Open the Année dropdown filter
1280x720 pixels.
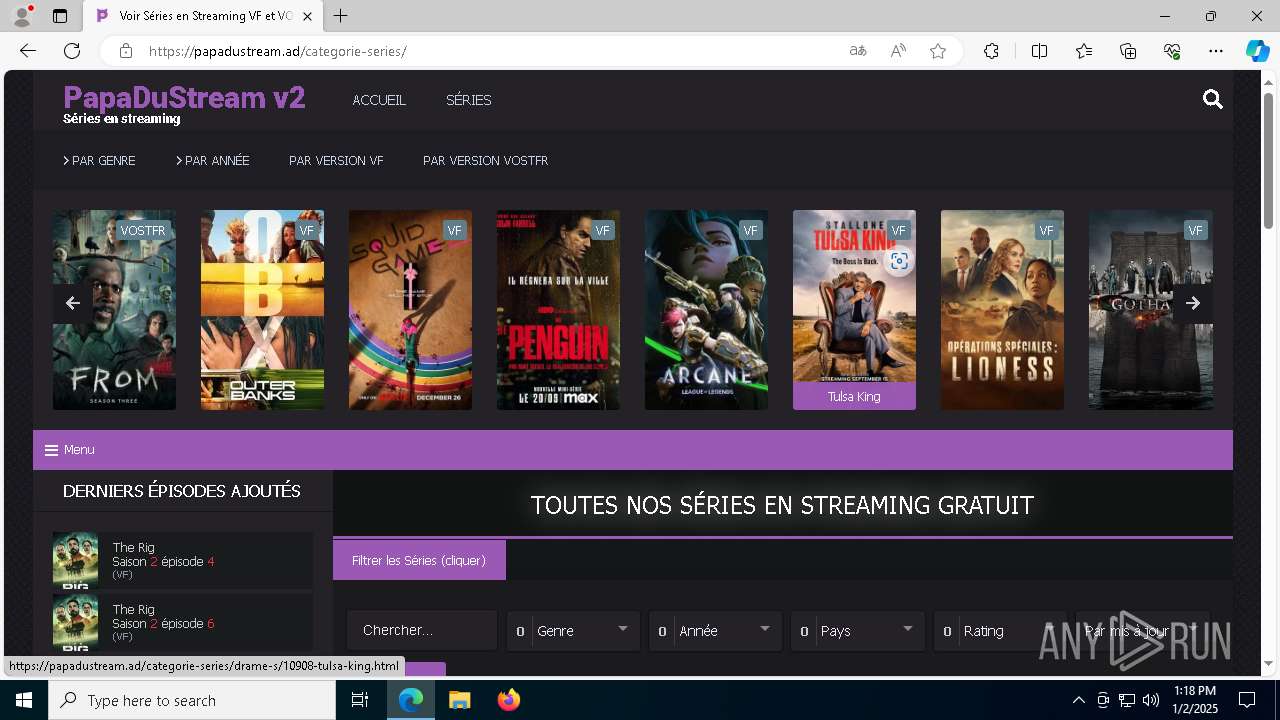click(715, 631)
